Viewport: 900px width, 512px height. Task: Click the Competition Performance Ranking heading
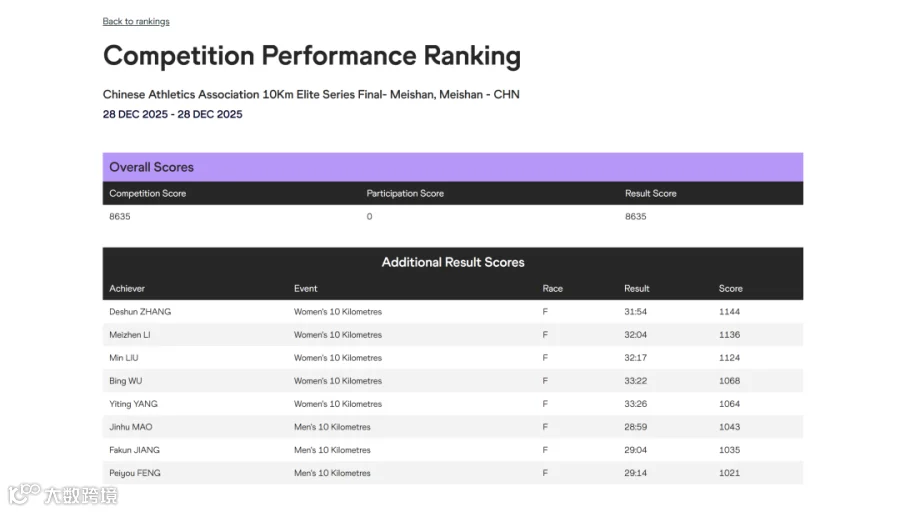[312, 56]
